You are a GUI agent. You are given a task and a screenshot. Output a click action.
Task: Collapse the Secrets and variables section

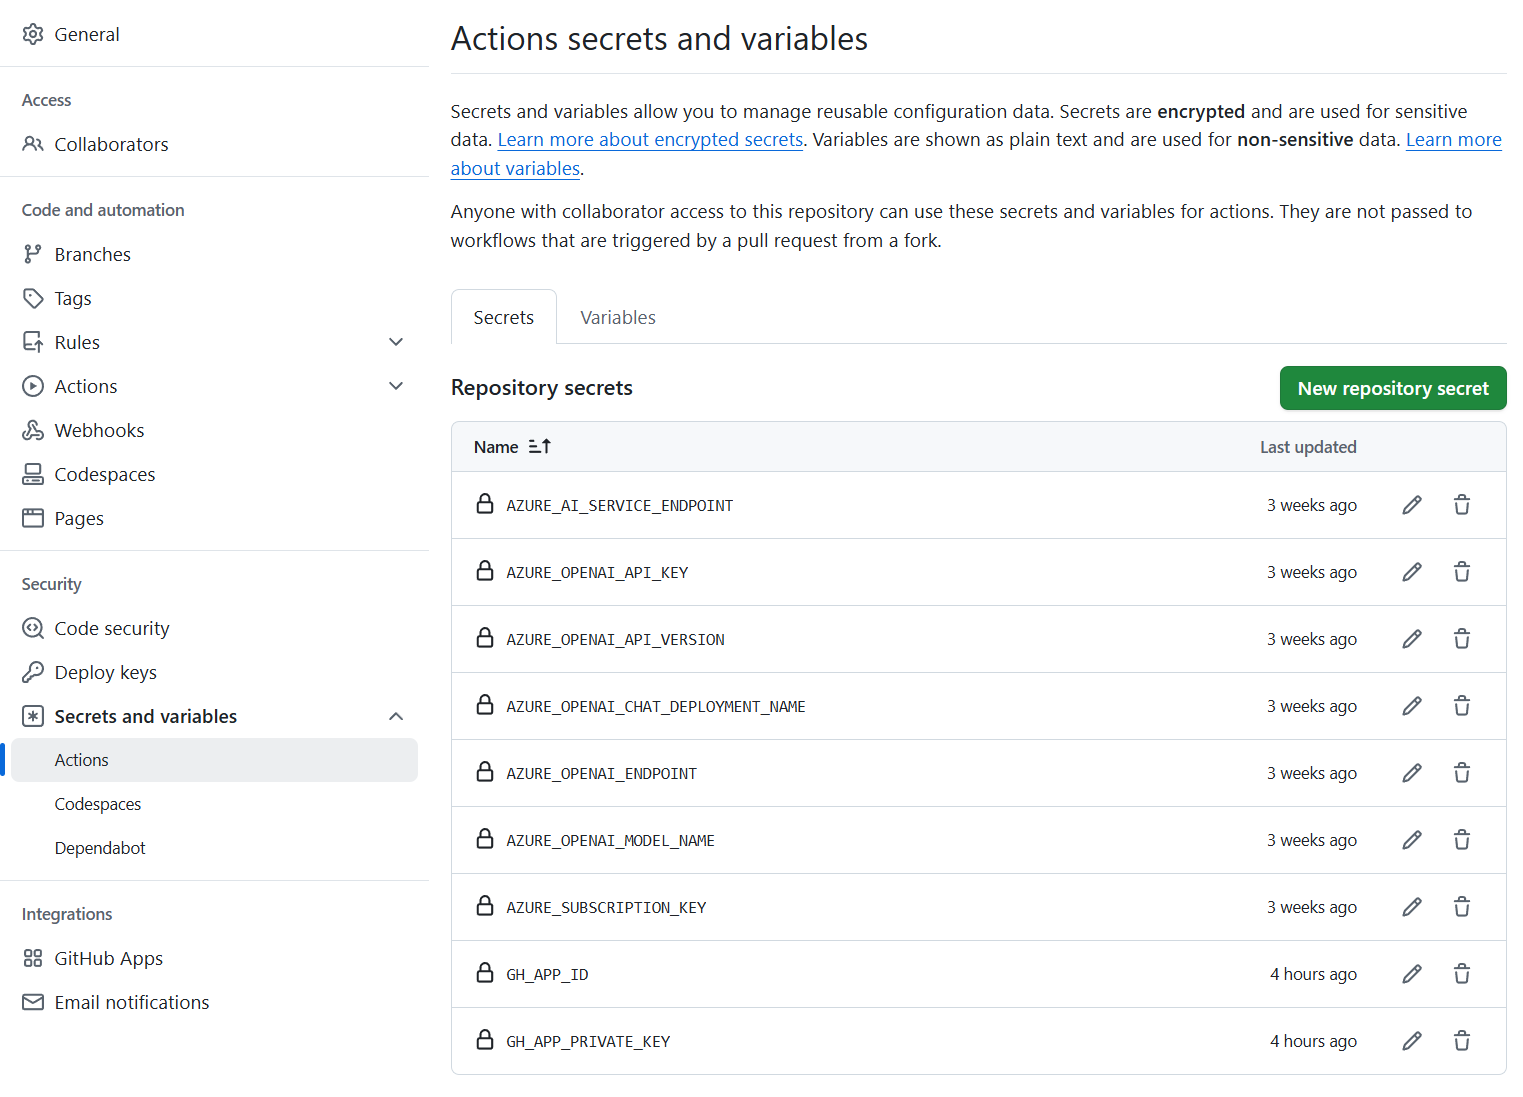click(396, 716)
